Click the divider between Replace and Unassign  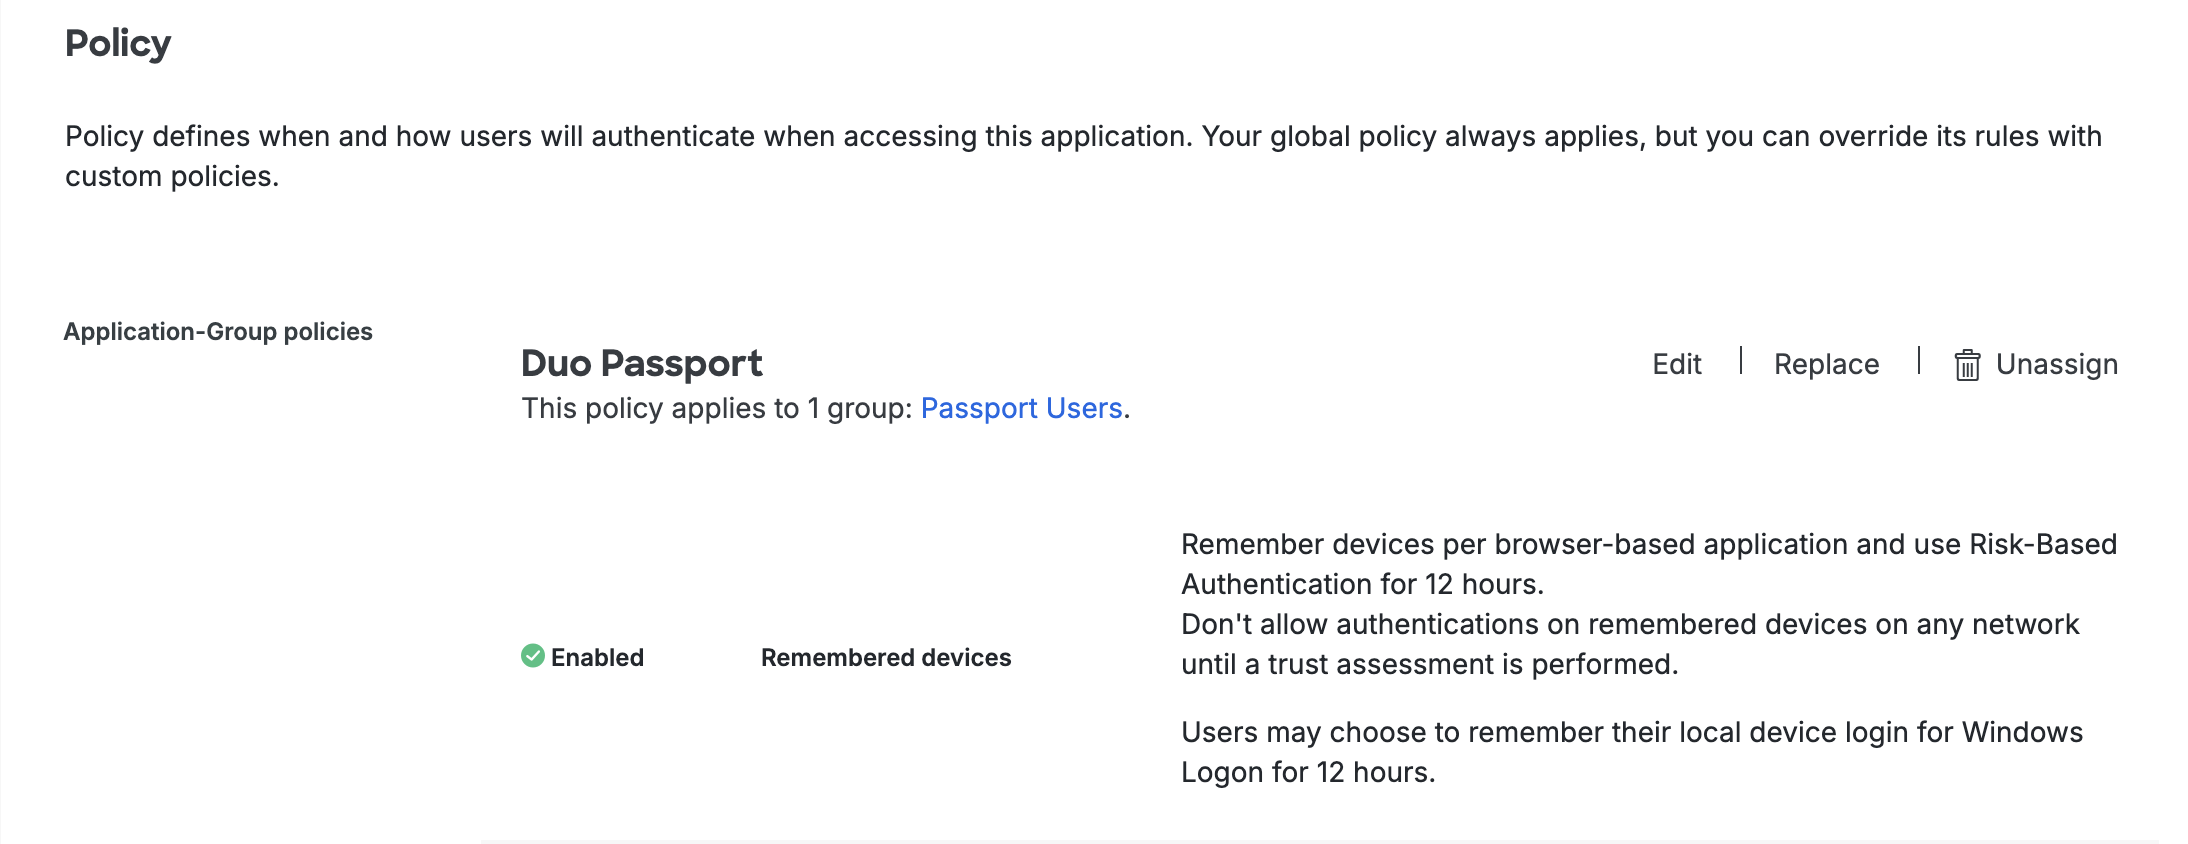(1919, 362)
